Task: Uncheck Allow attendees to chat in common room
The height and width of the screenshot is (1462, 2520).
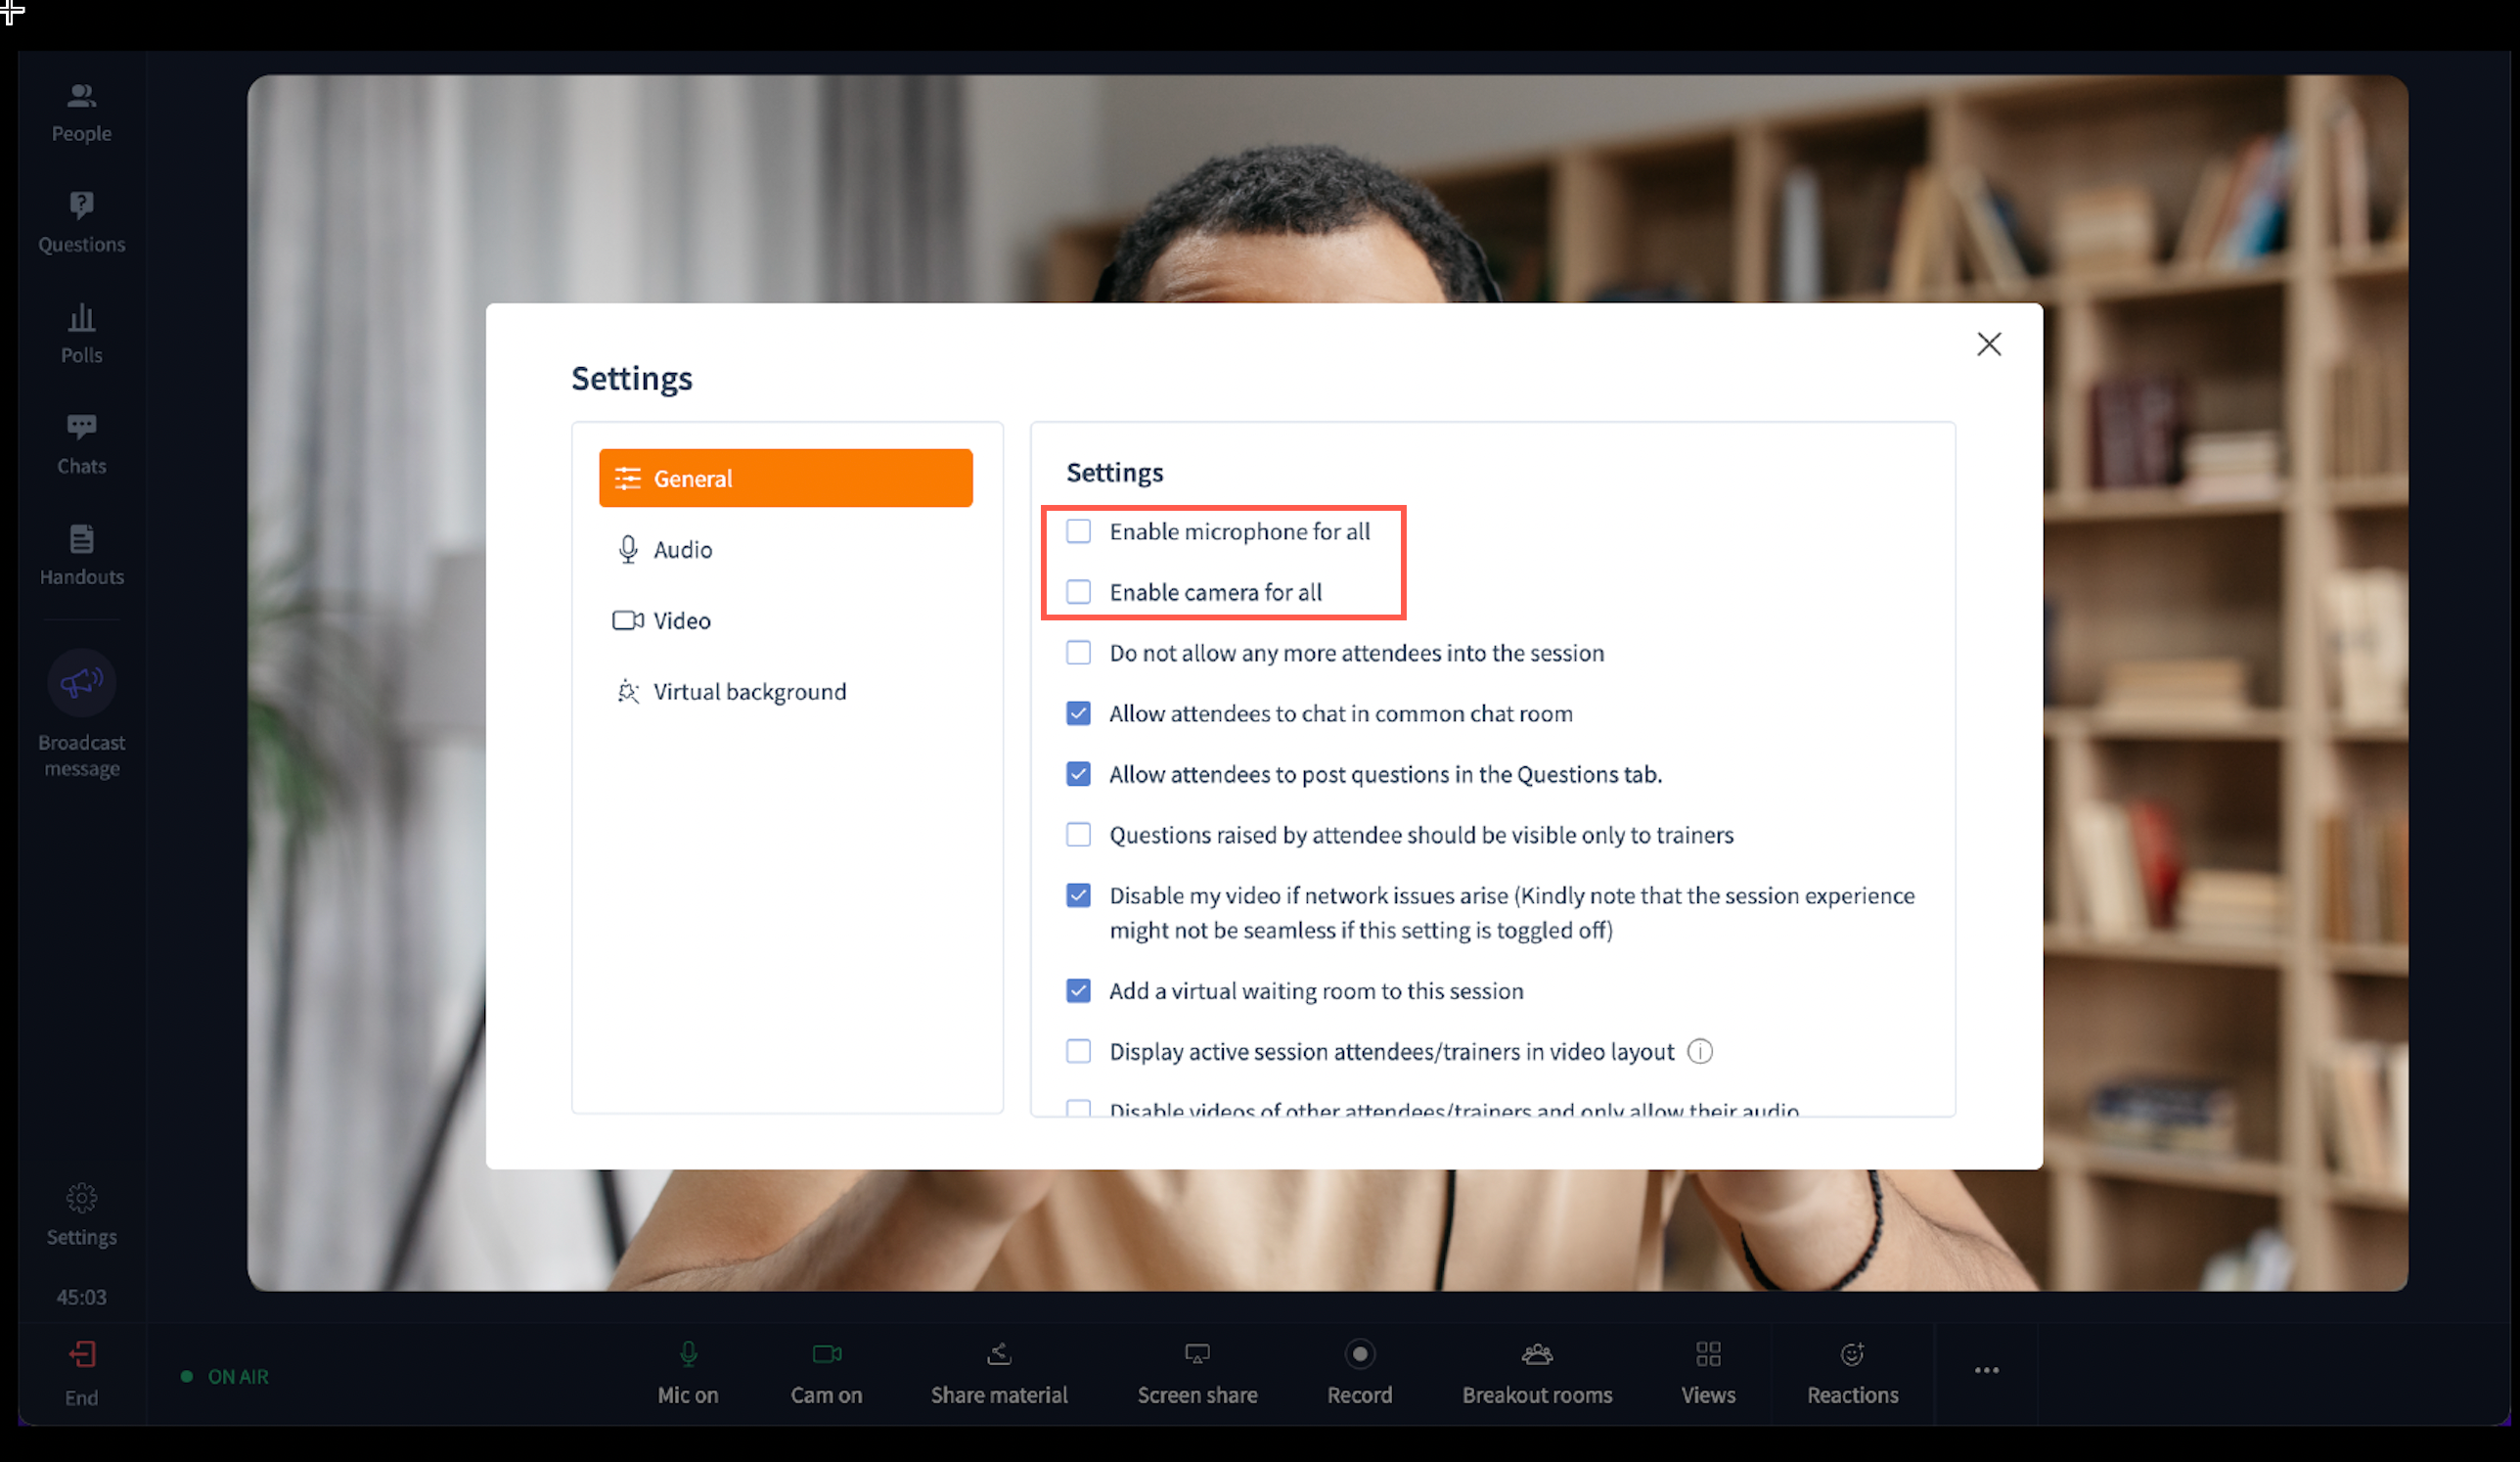Action: pyautogui.click(x=1078, y=713)
